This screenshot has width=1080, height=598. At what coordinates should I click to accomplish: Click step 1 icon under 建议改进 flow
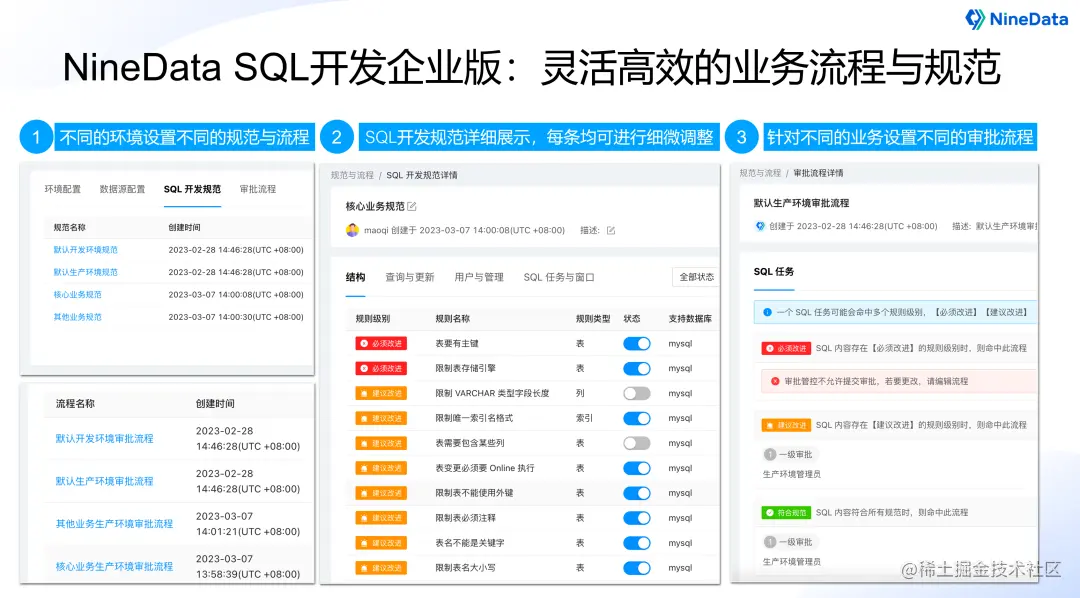pos(770,455)
